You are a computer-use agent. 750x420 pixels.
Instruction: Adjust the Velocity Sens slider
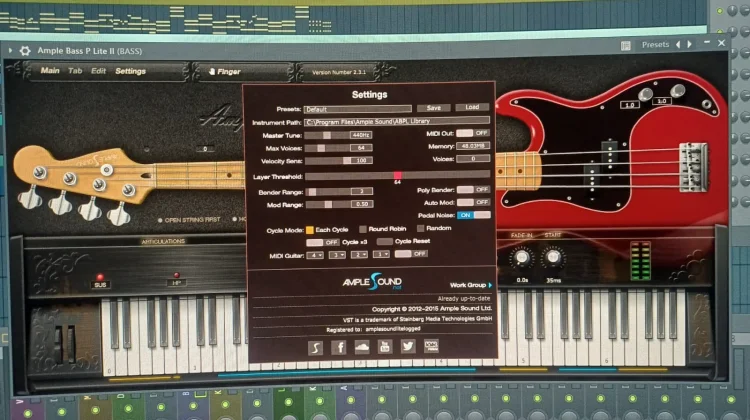[x=347, y=161]
